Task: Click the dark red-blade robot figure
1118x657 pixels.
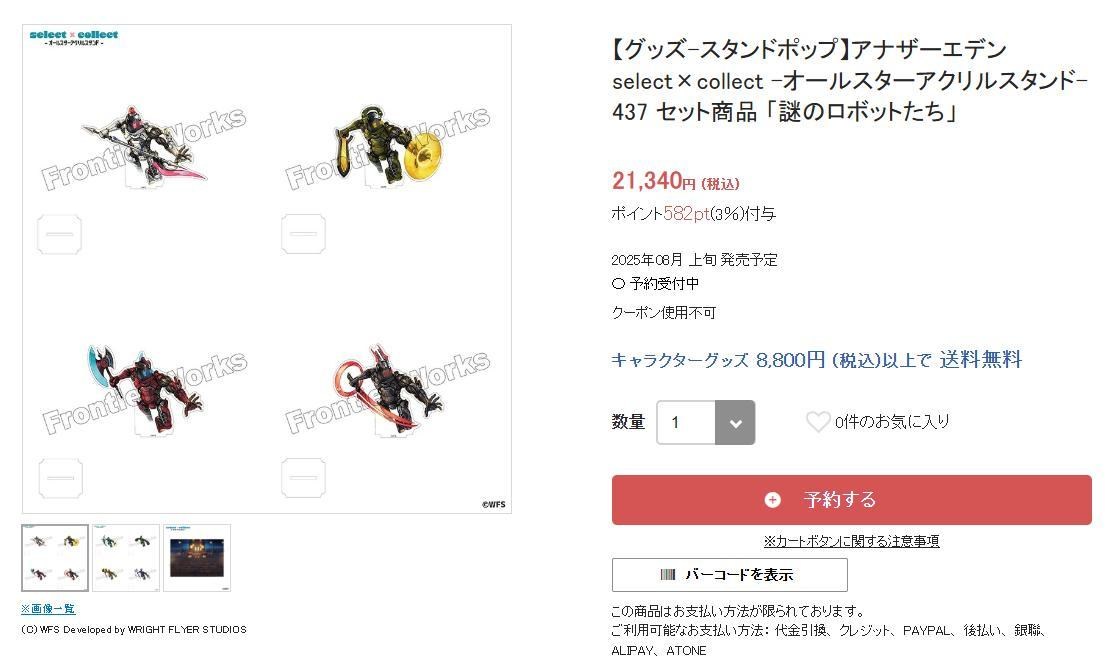Action: click(387, 389)
